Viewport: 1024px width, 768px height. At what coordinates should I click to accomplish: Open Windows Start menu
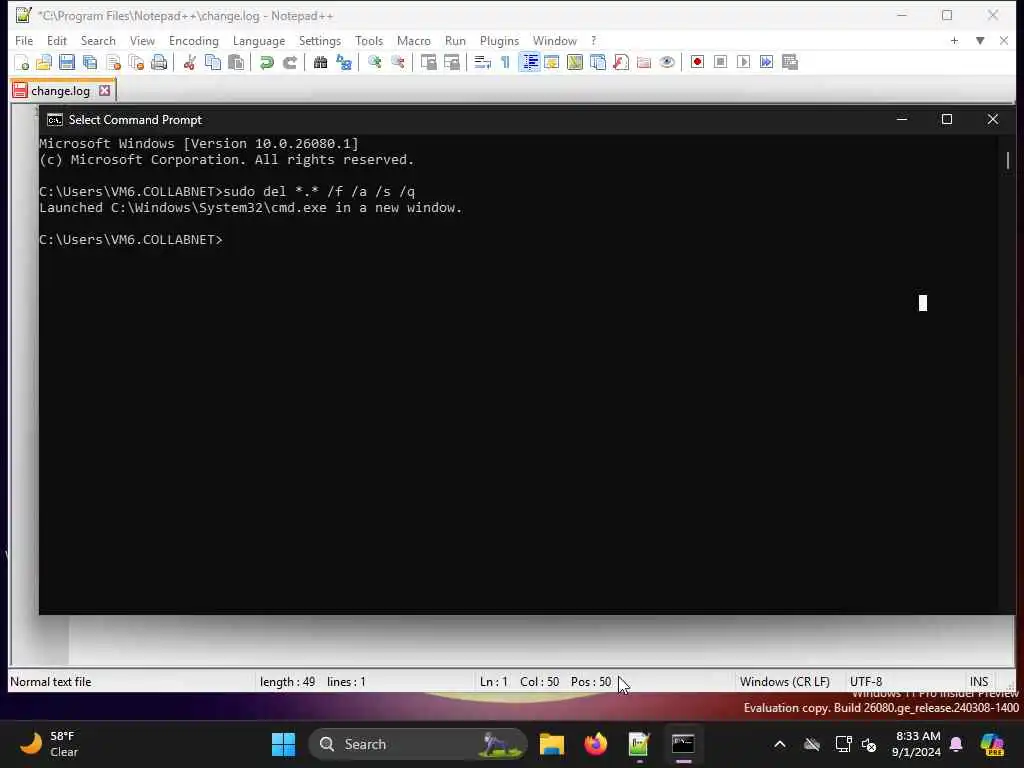click(283, 744)
